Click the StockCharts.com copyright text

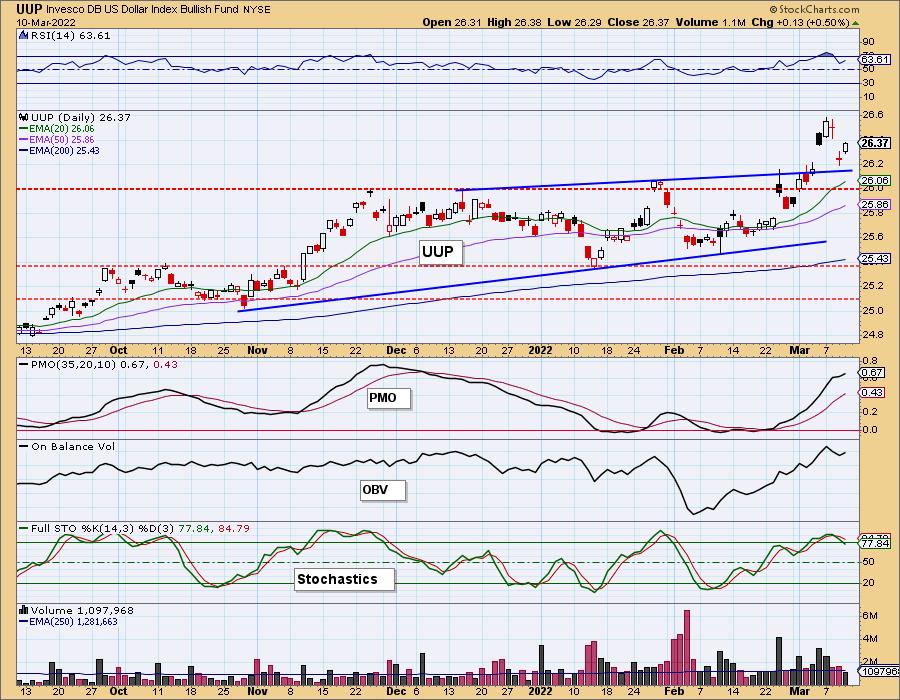[x=814, y=9]
